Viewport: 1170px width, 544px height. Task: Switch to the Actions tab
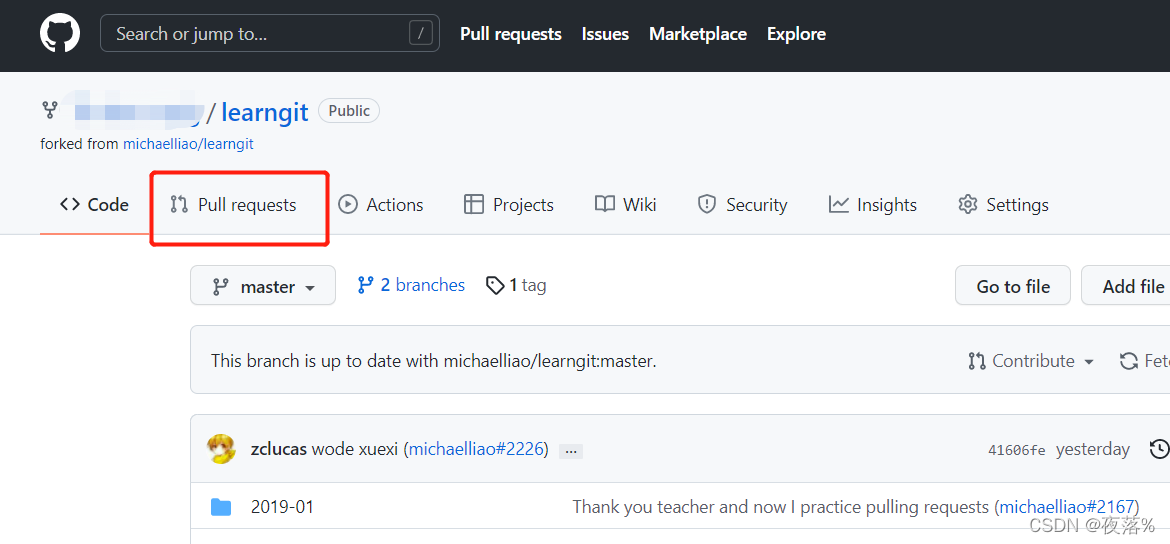point(381,204)
